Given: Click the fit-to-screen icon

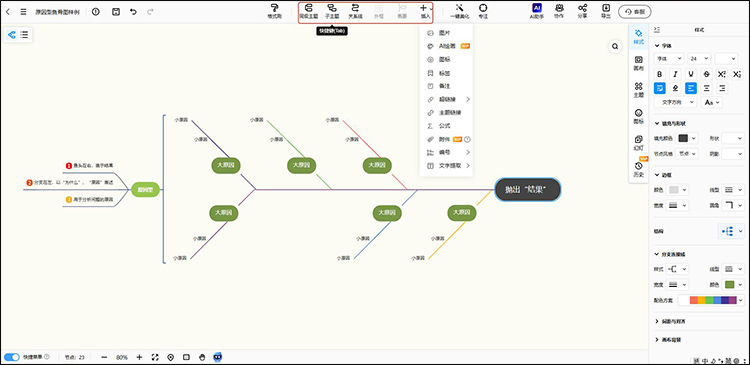Looking at the screenshot, I should pos(155,357).
